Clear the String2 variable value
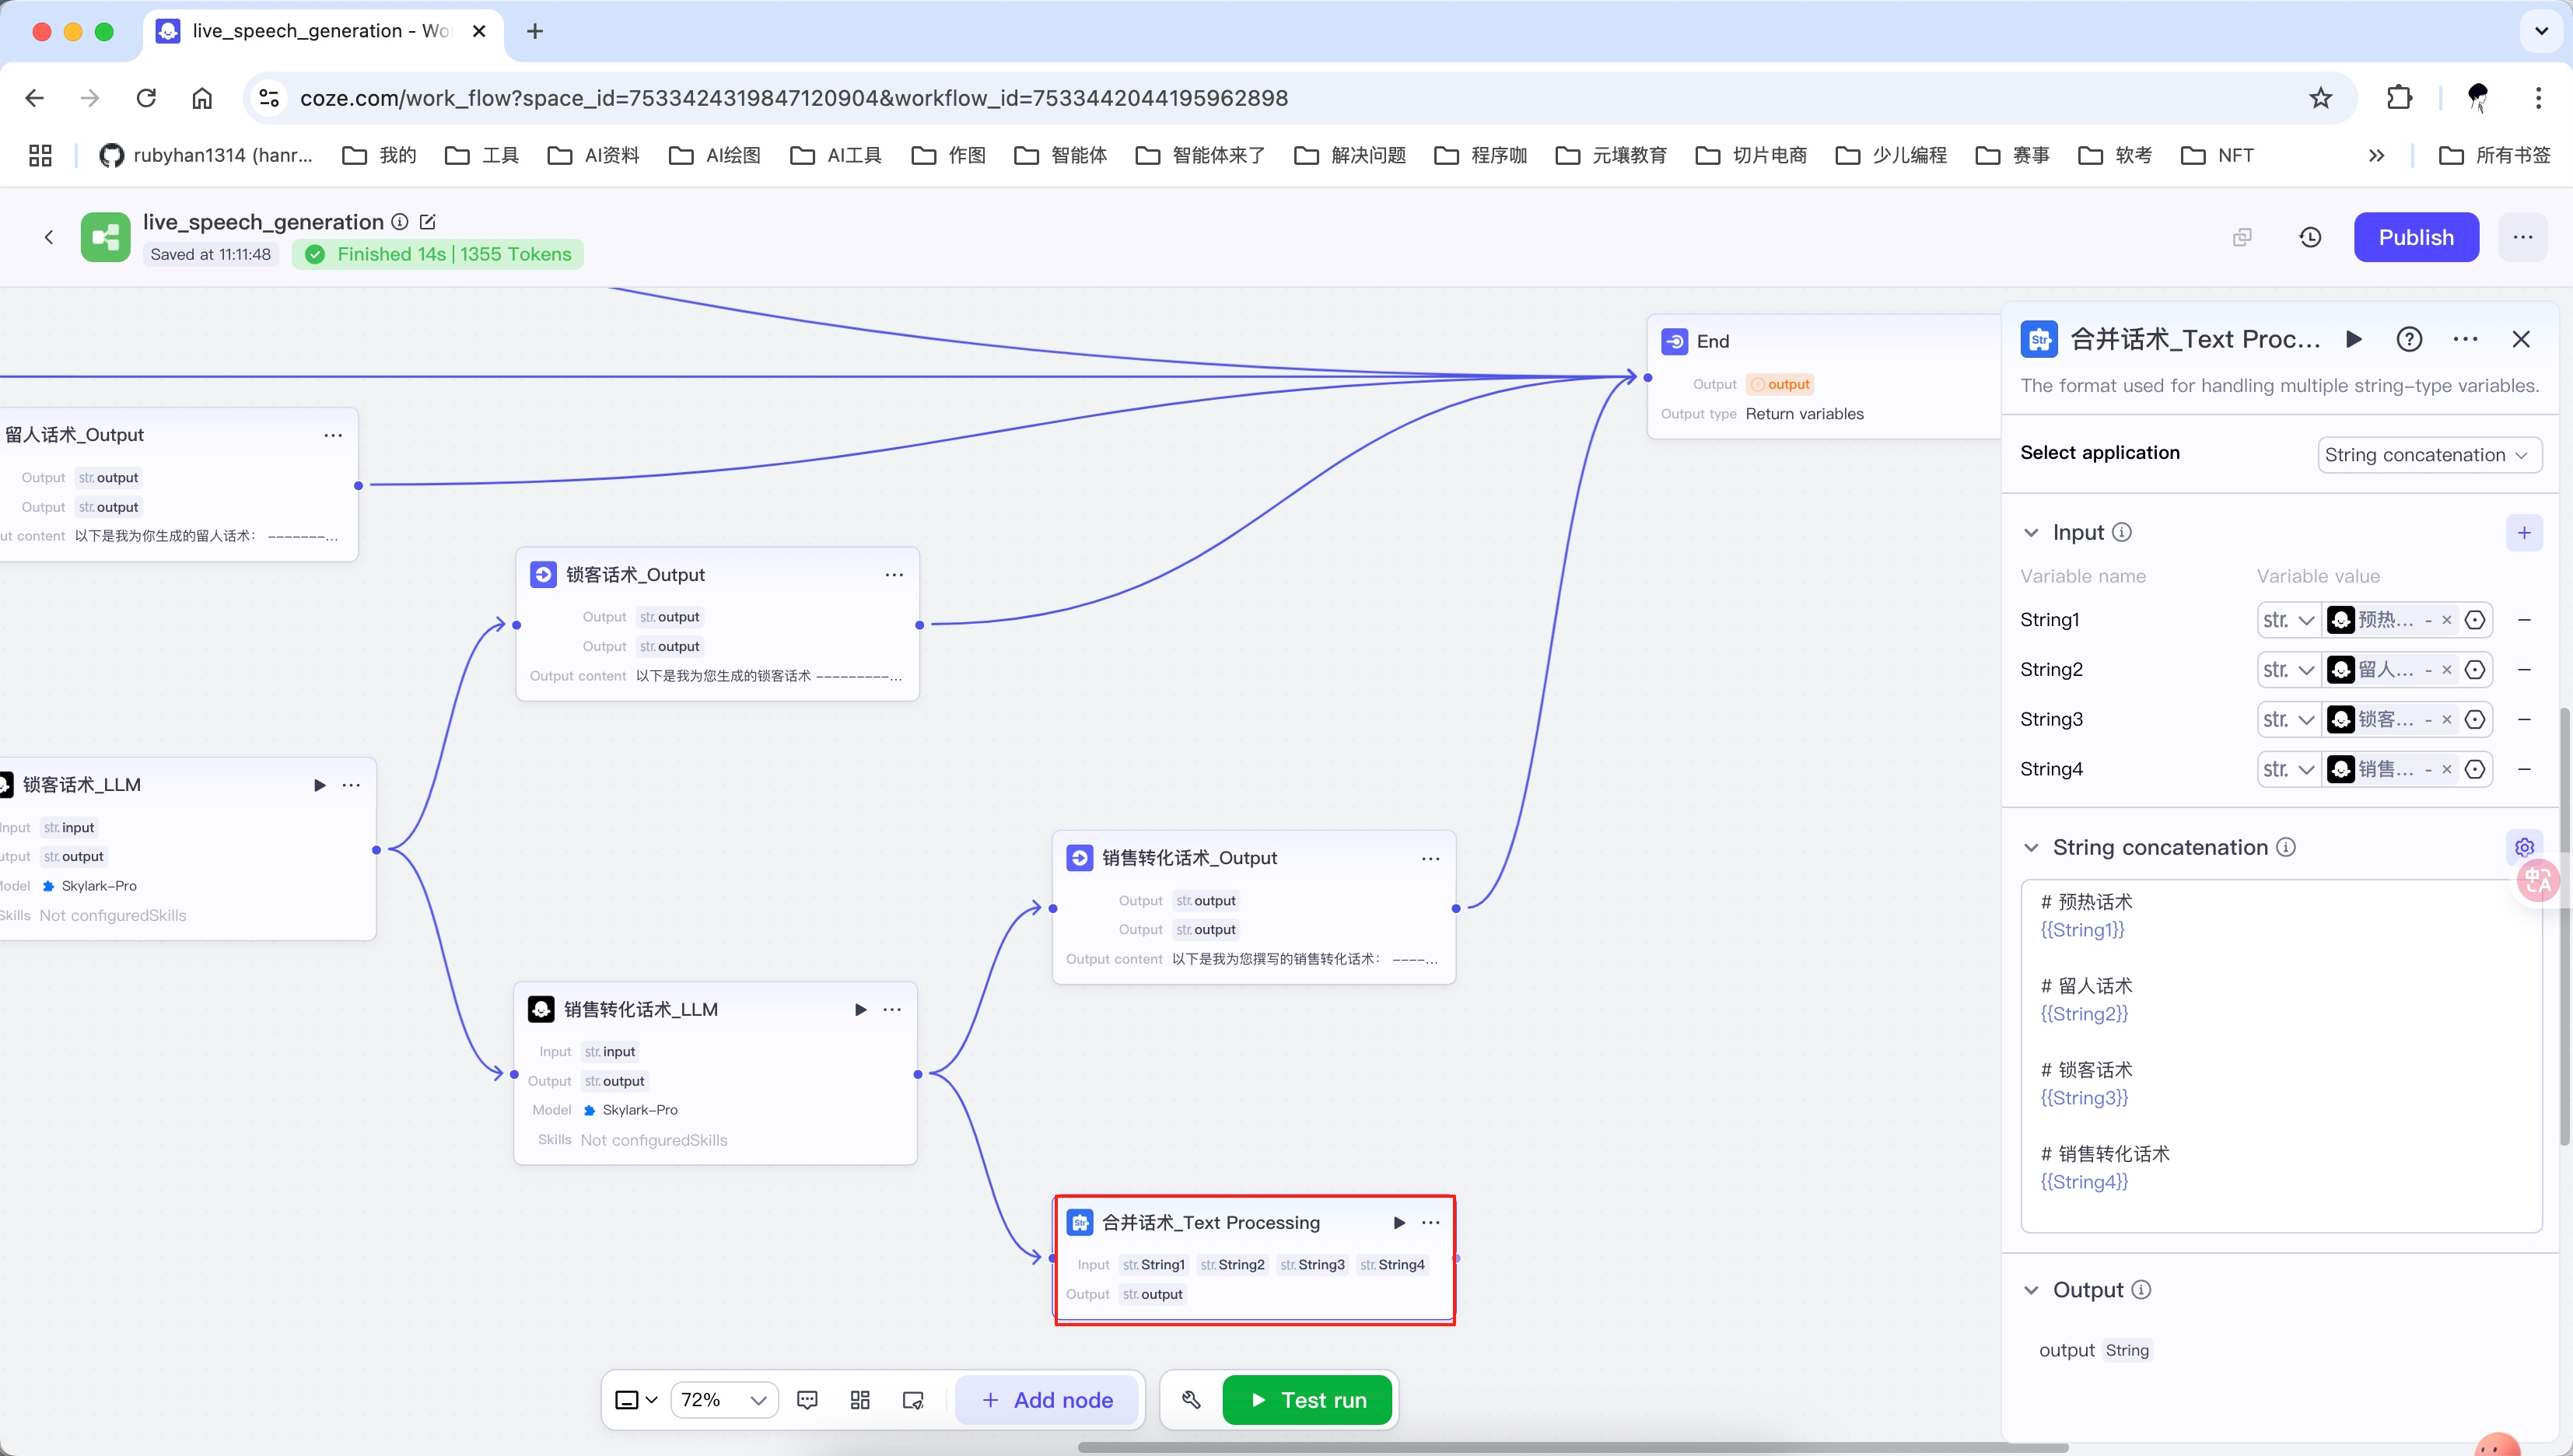Screen dimensions: 2573x1456 pyautogui.click(x=2446, y=670)
